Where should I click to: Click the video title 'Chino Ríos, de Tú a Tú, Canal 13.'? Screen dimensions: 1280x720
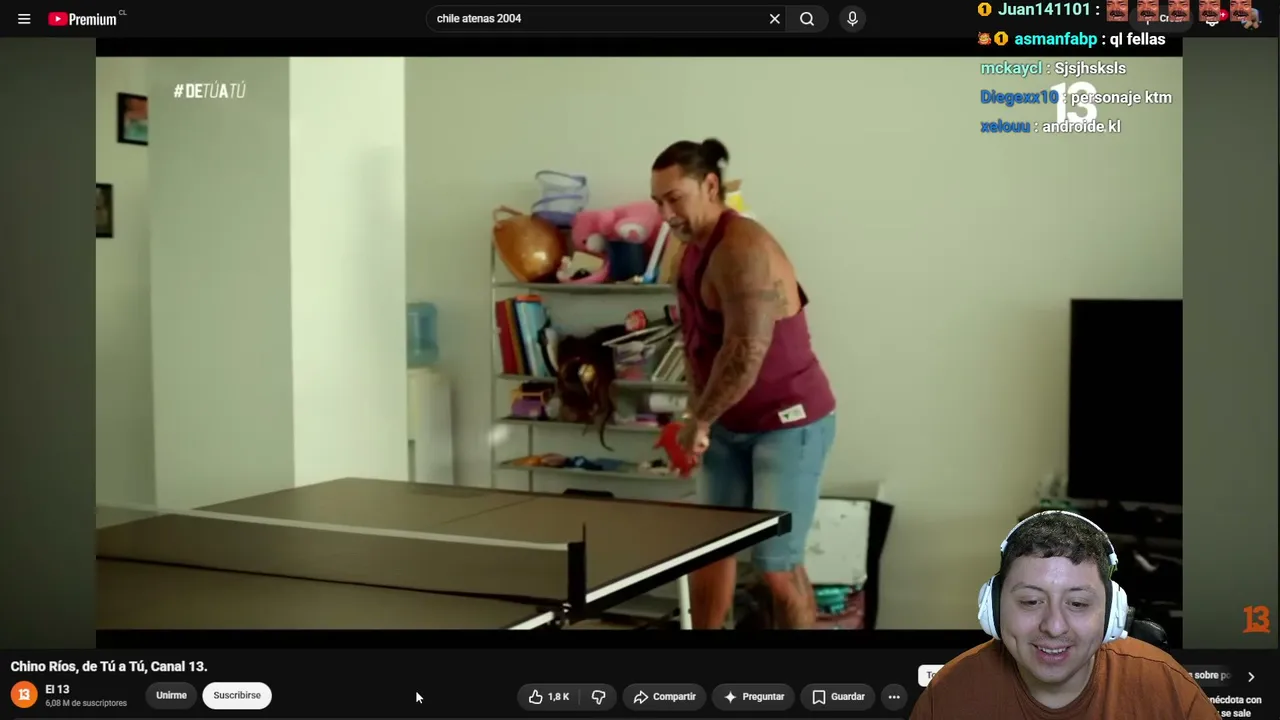(x=109, y=666)
